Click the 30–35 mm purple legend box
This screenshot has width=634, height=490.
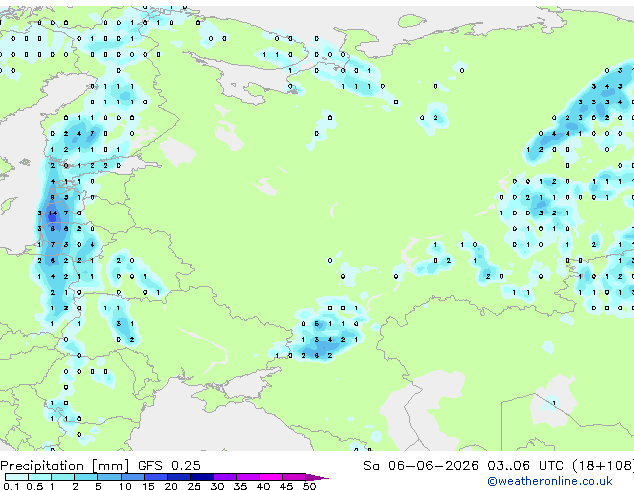(225, 477)
